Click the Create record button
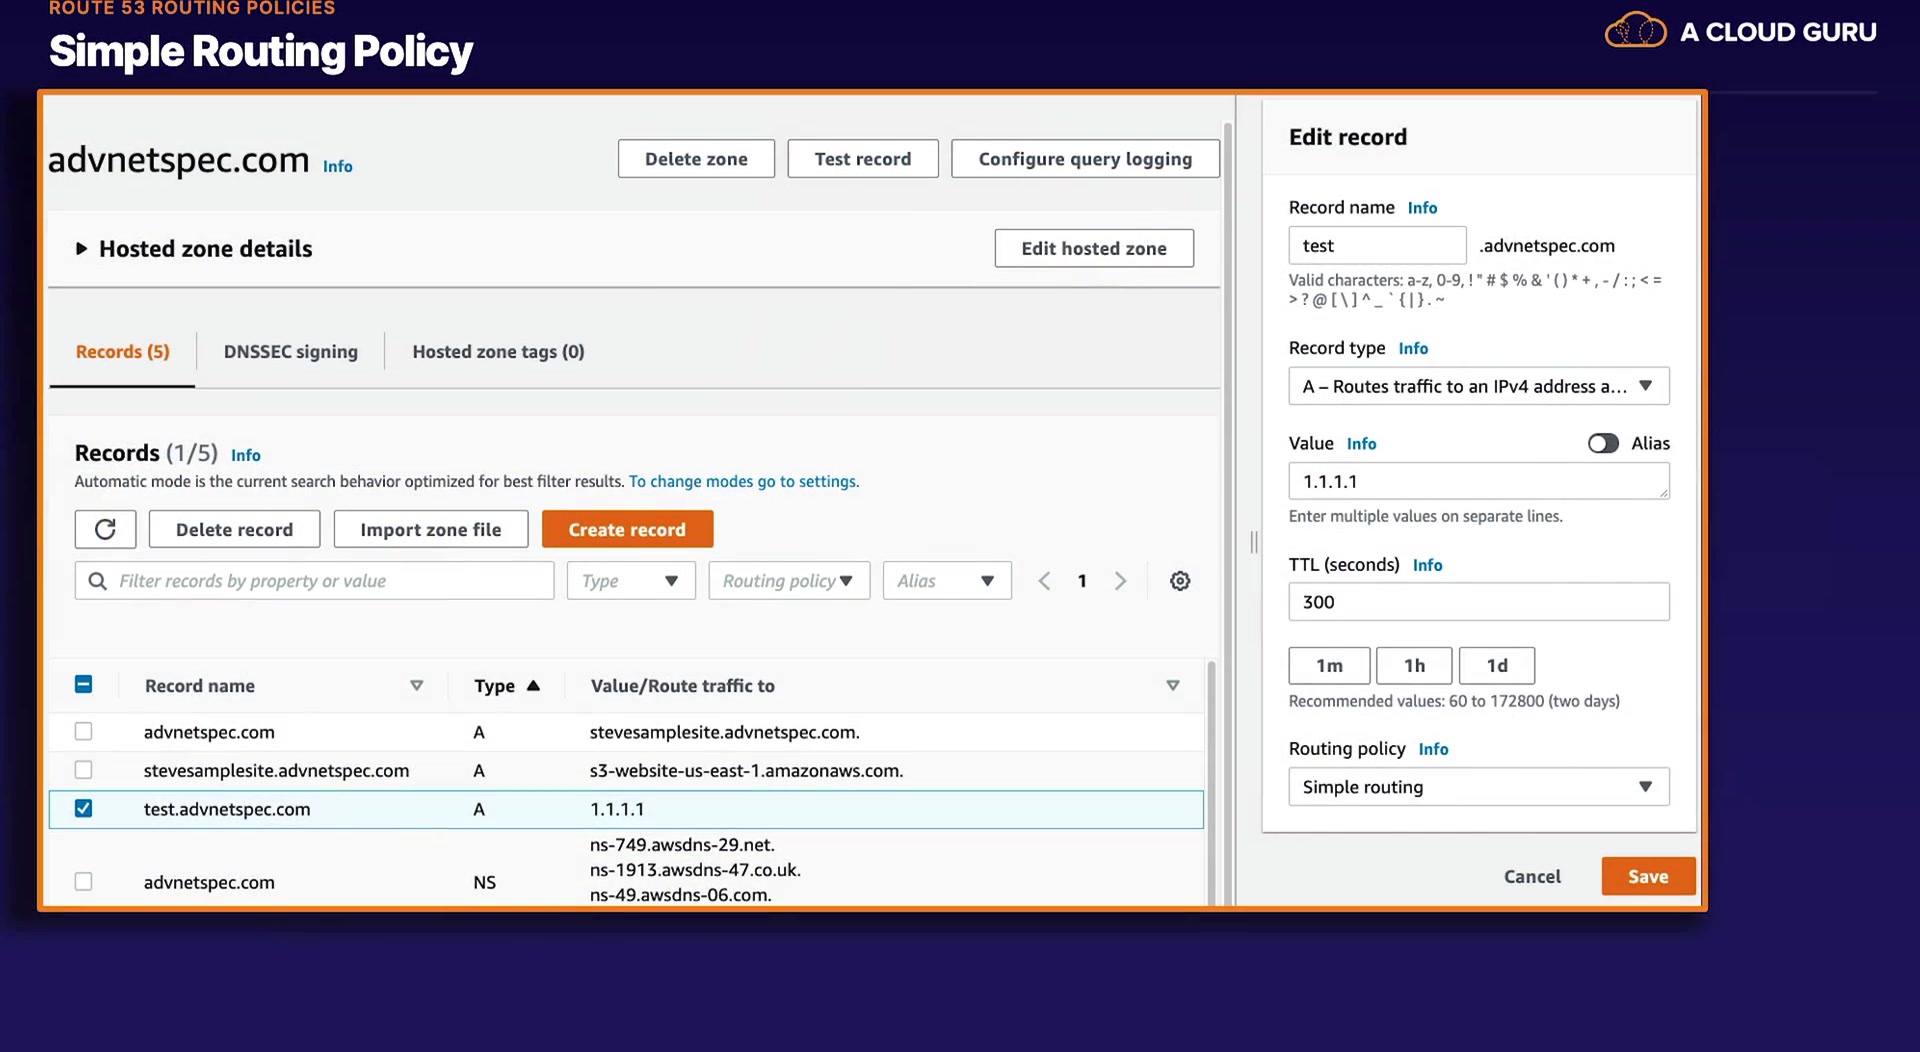This screenshot has width=1920, height=1052. tap(627, 529)
